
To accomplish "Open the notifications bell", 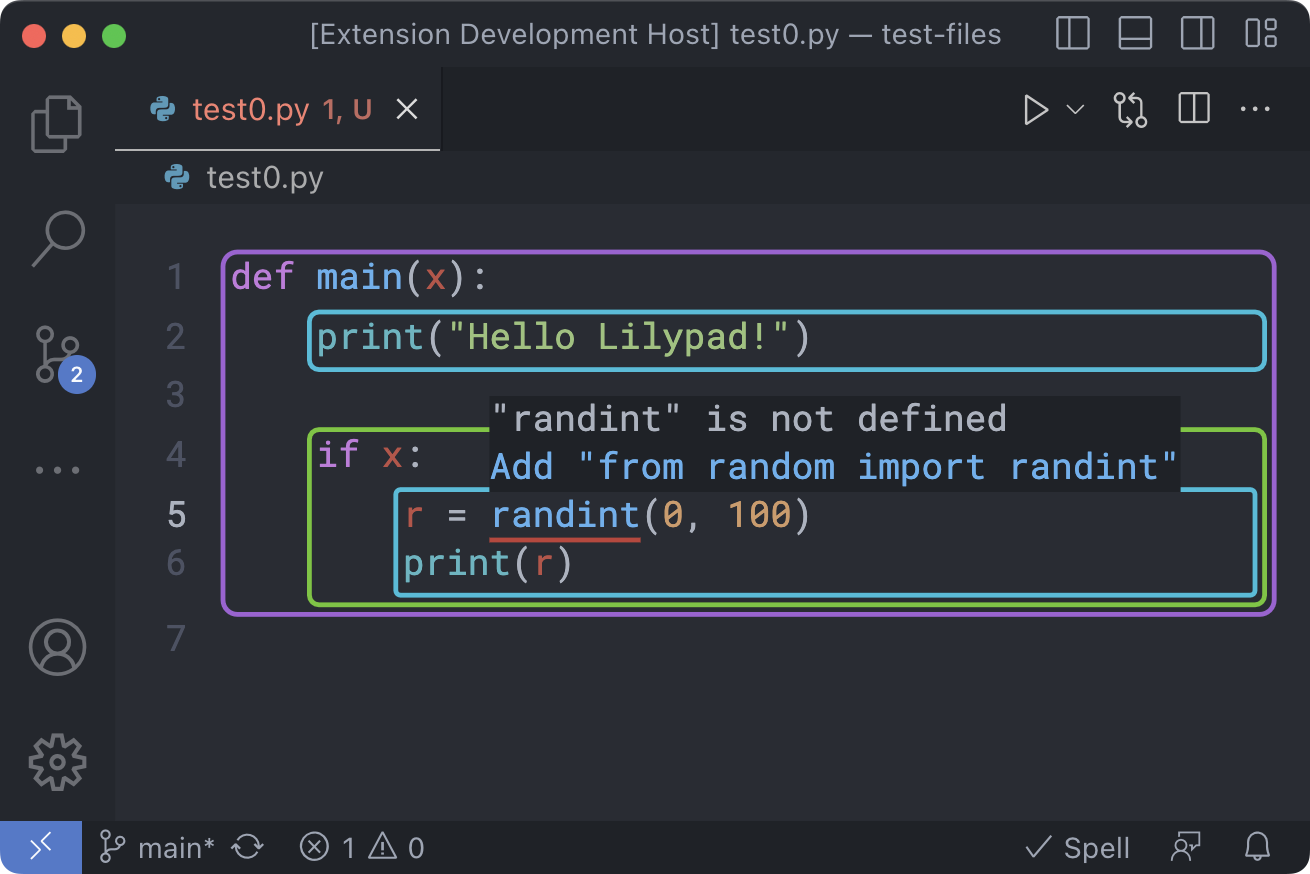I will coord(1257,847).
